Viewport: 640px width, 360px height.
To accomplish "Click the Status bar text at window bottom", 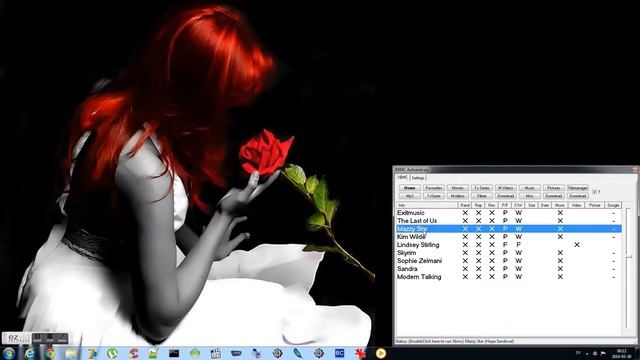I will [454, 341].
